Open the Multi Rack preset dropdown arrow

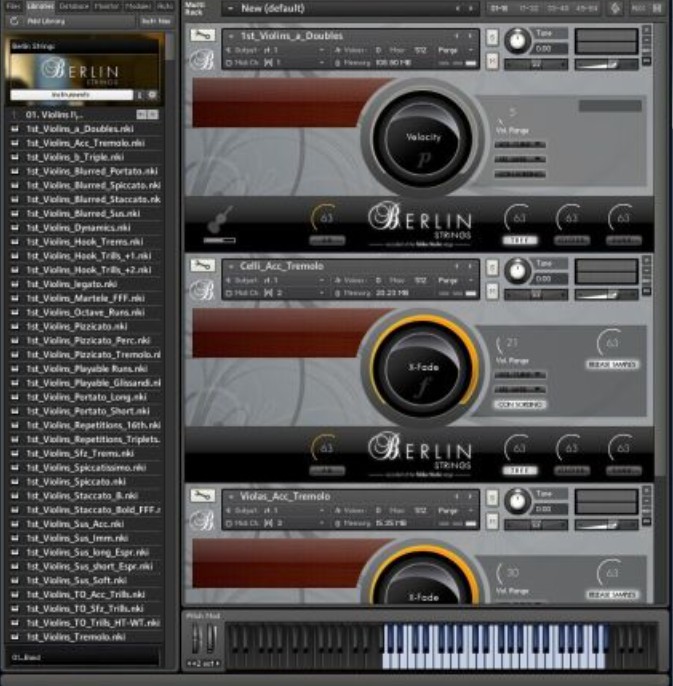pos(230,8)
